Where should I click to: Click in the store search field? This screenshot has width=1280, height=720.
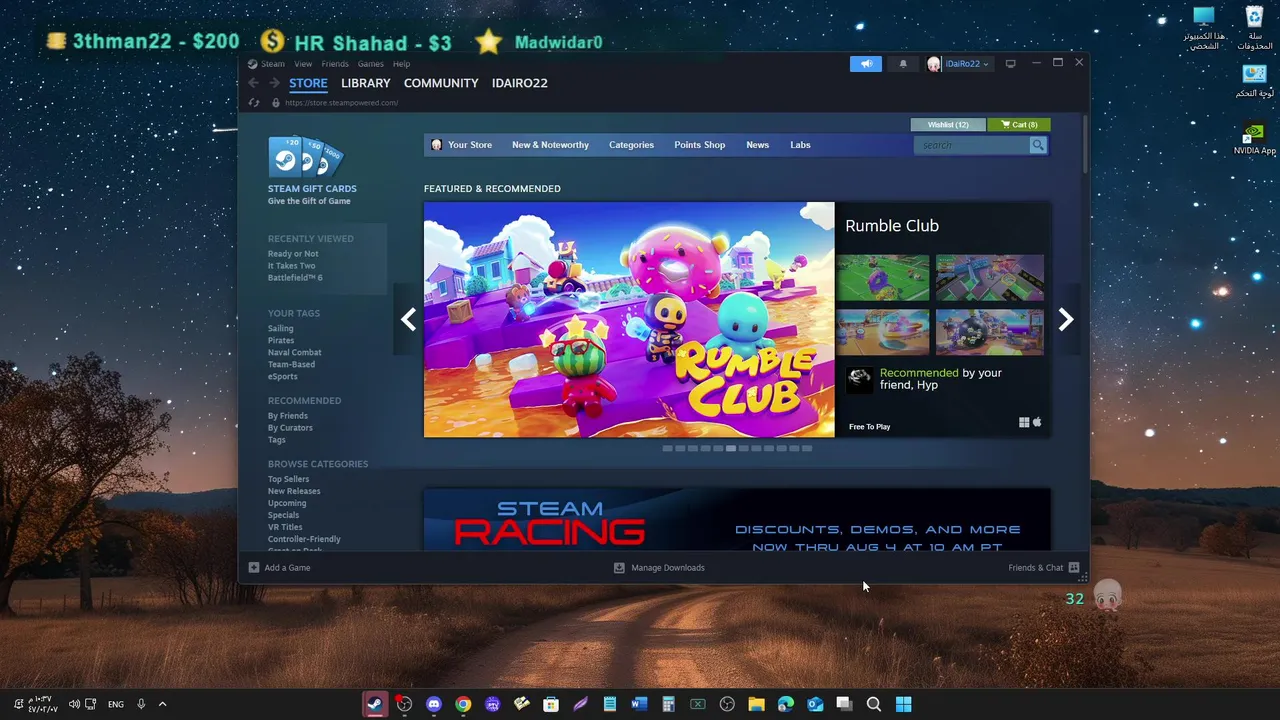(972, 145)
